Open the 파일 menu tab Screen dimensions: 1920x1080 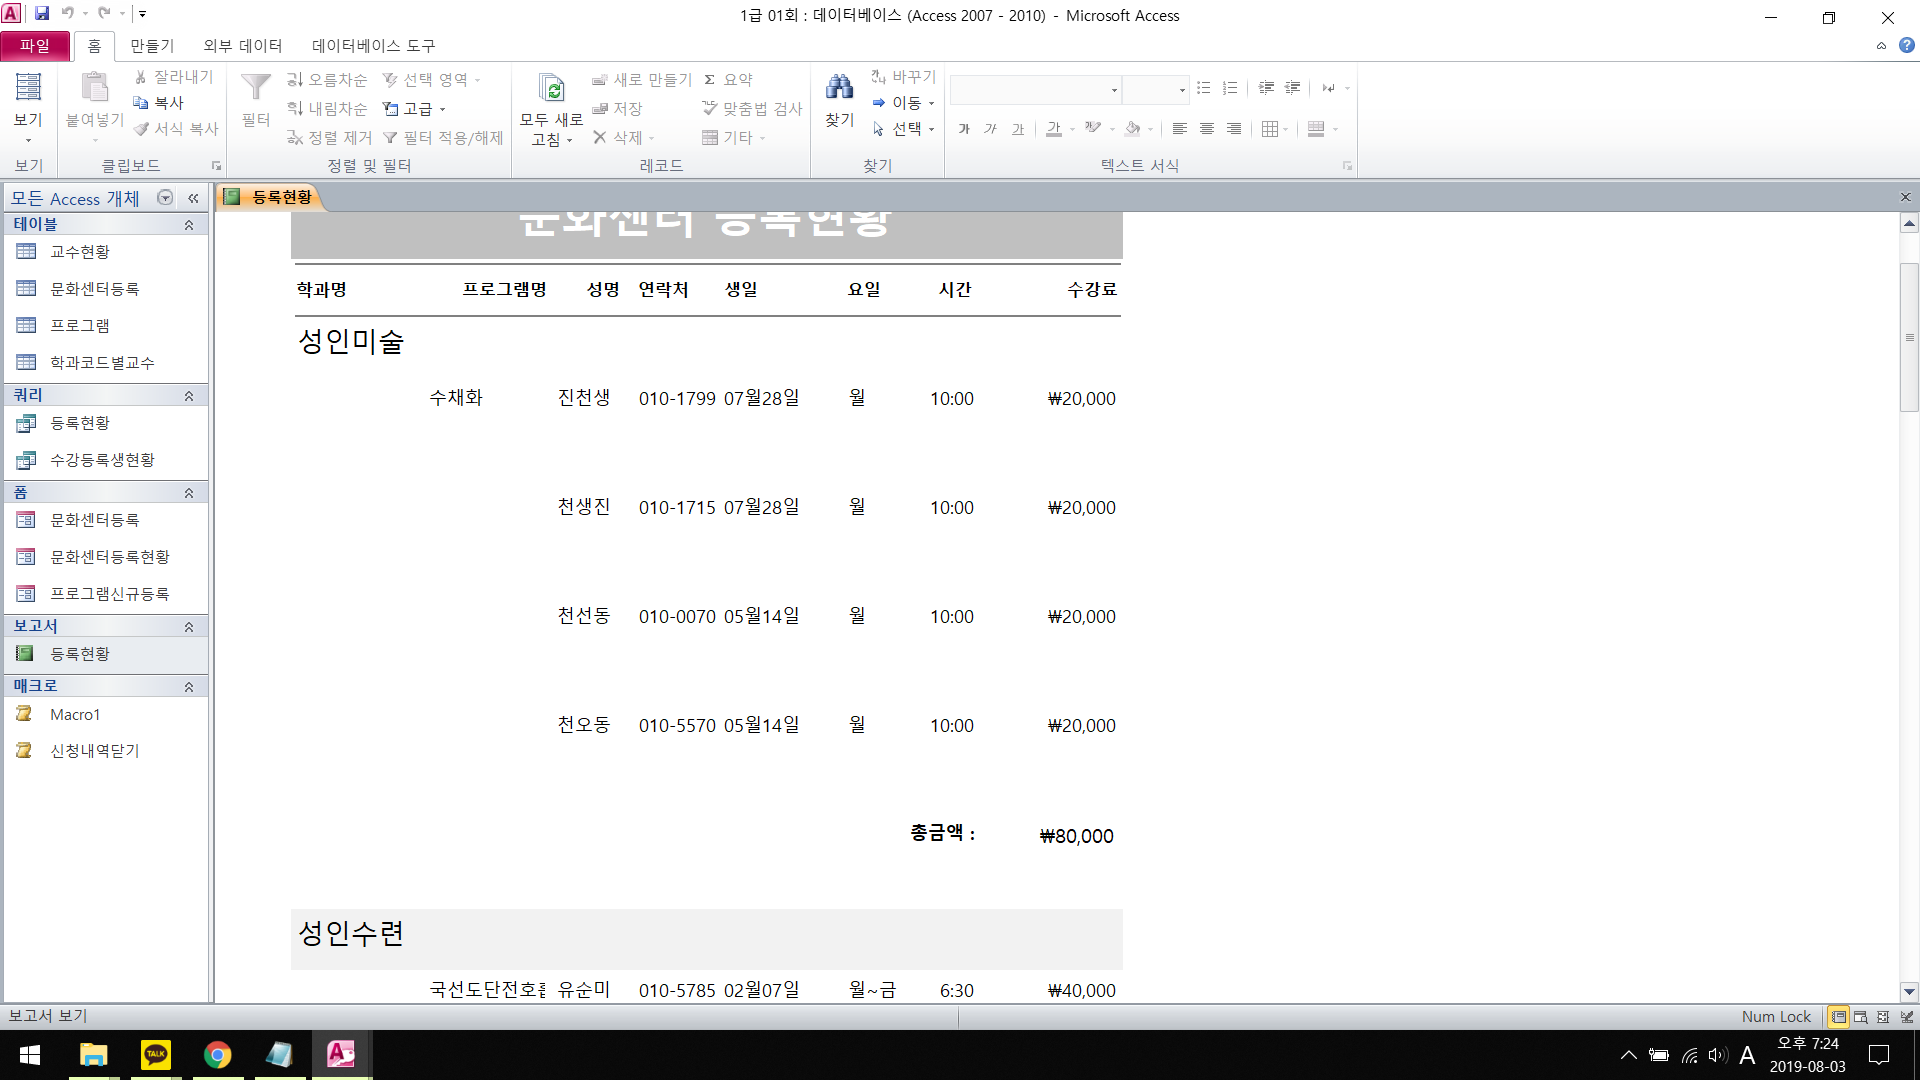[x=35, y=46]
